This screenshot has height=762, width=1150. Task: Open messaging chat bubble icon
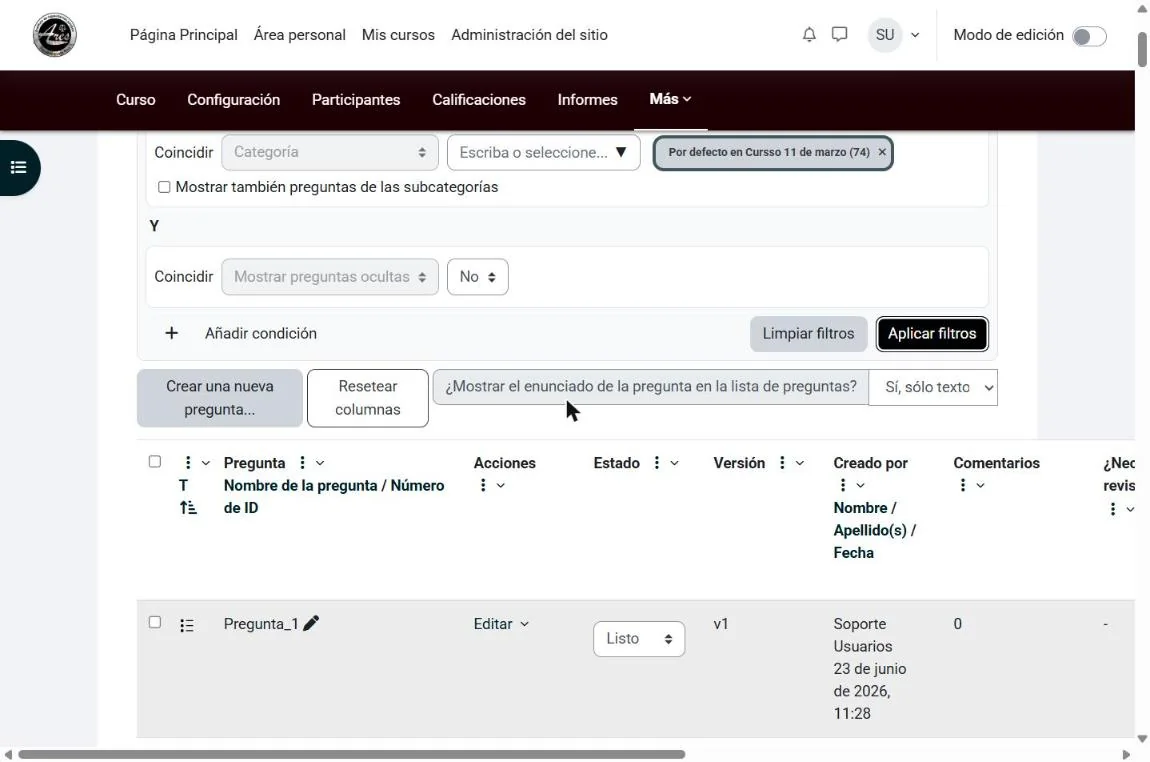click(x=840, y=34)
